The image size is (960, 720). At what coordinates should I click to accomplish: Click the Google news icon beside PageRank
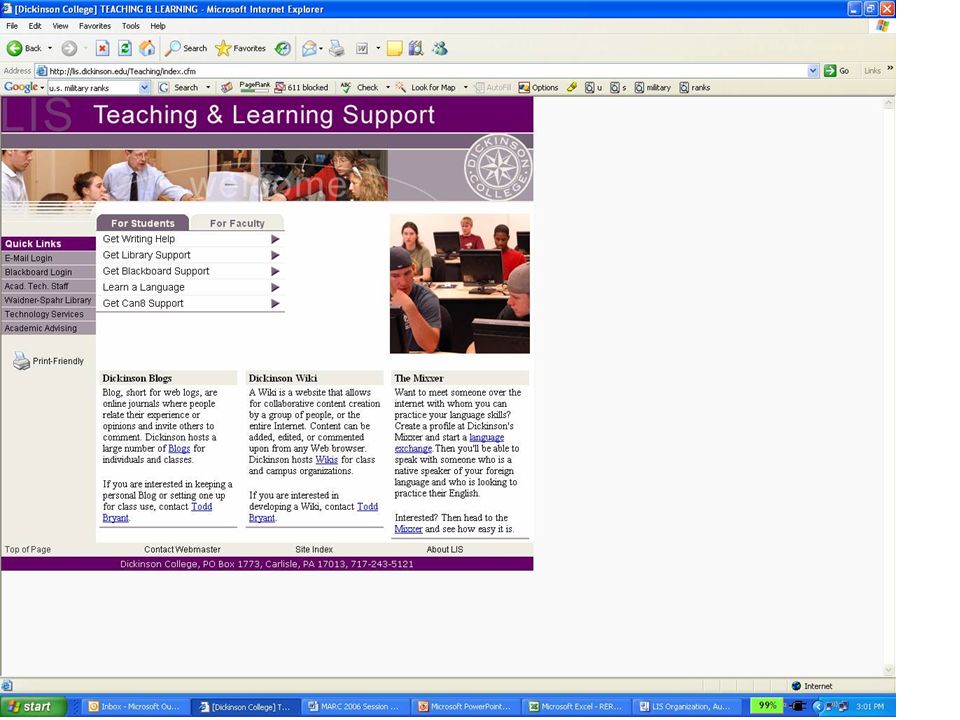click(x=227, y=88)
